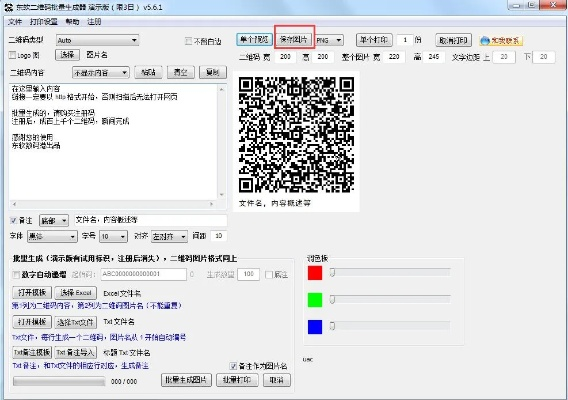This screenshot has width=568, height=400.
Task: Click the print copies field showing 1
Action: [x=405, y=40]
